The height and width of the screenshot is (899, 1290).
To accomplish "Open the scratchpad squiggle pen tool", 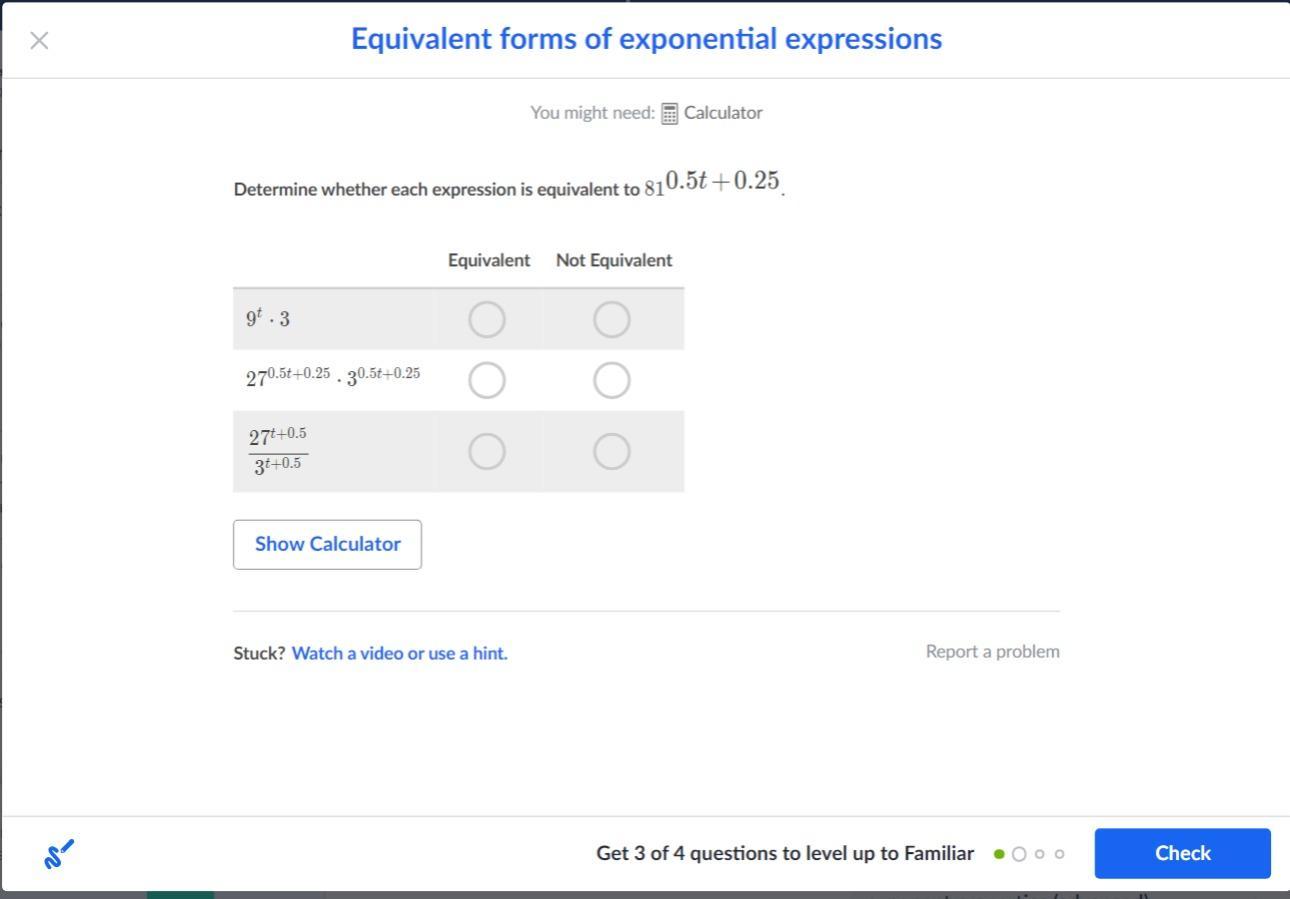I will tap(59, 854).
